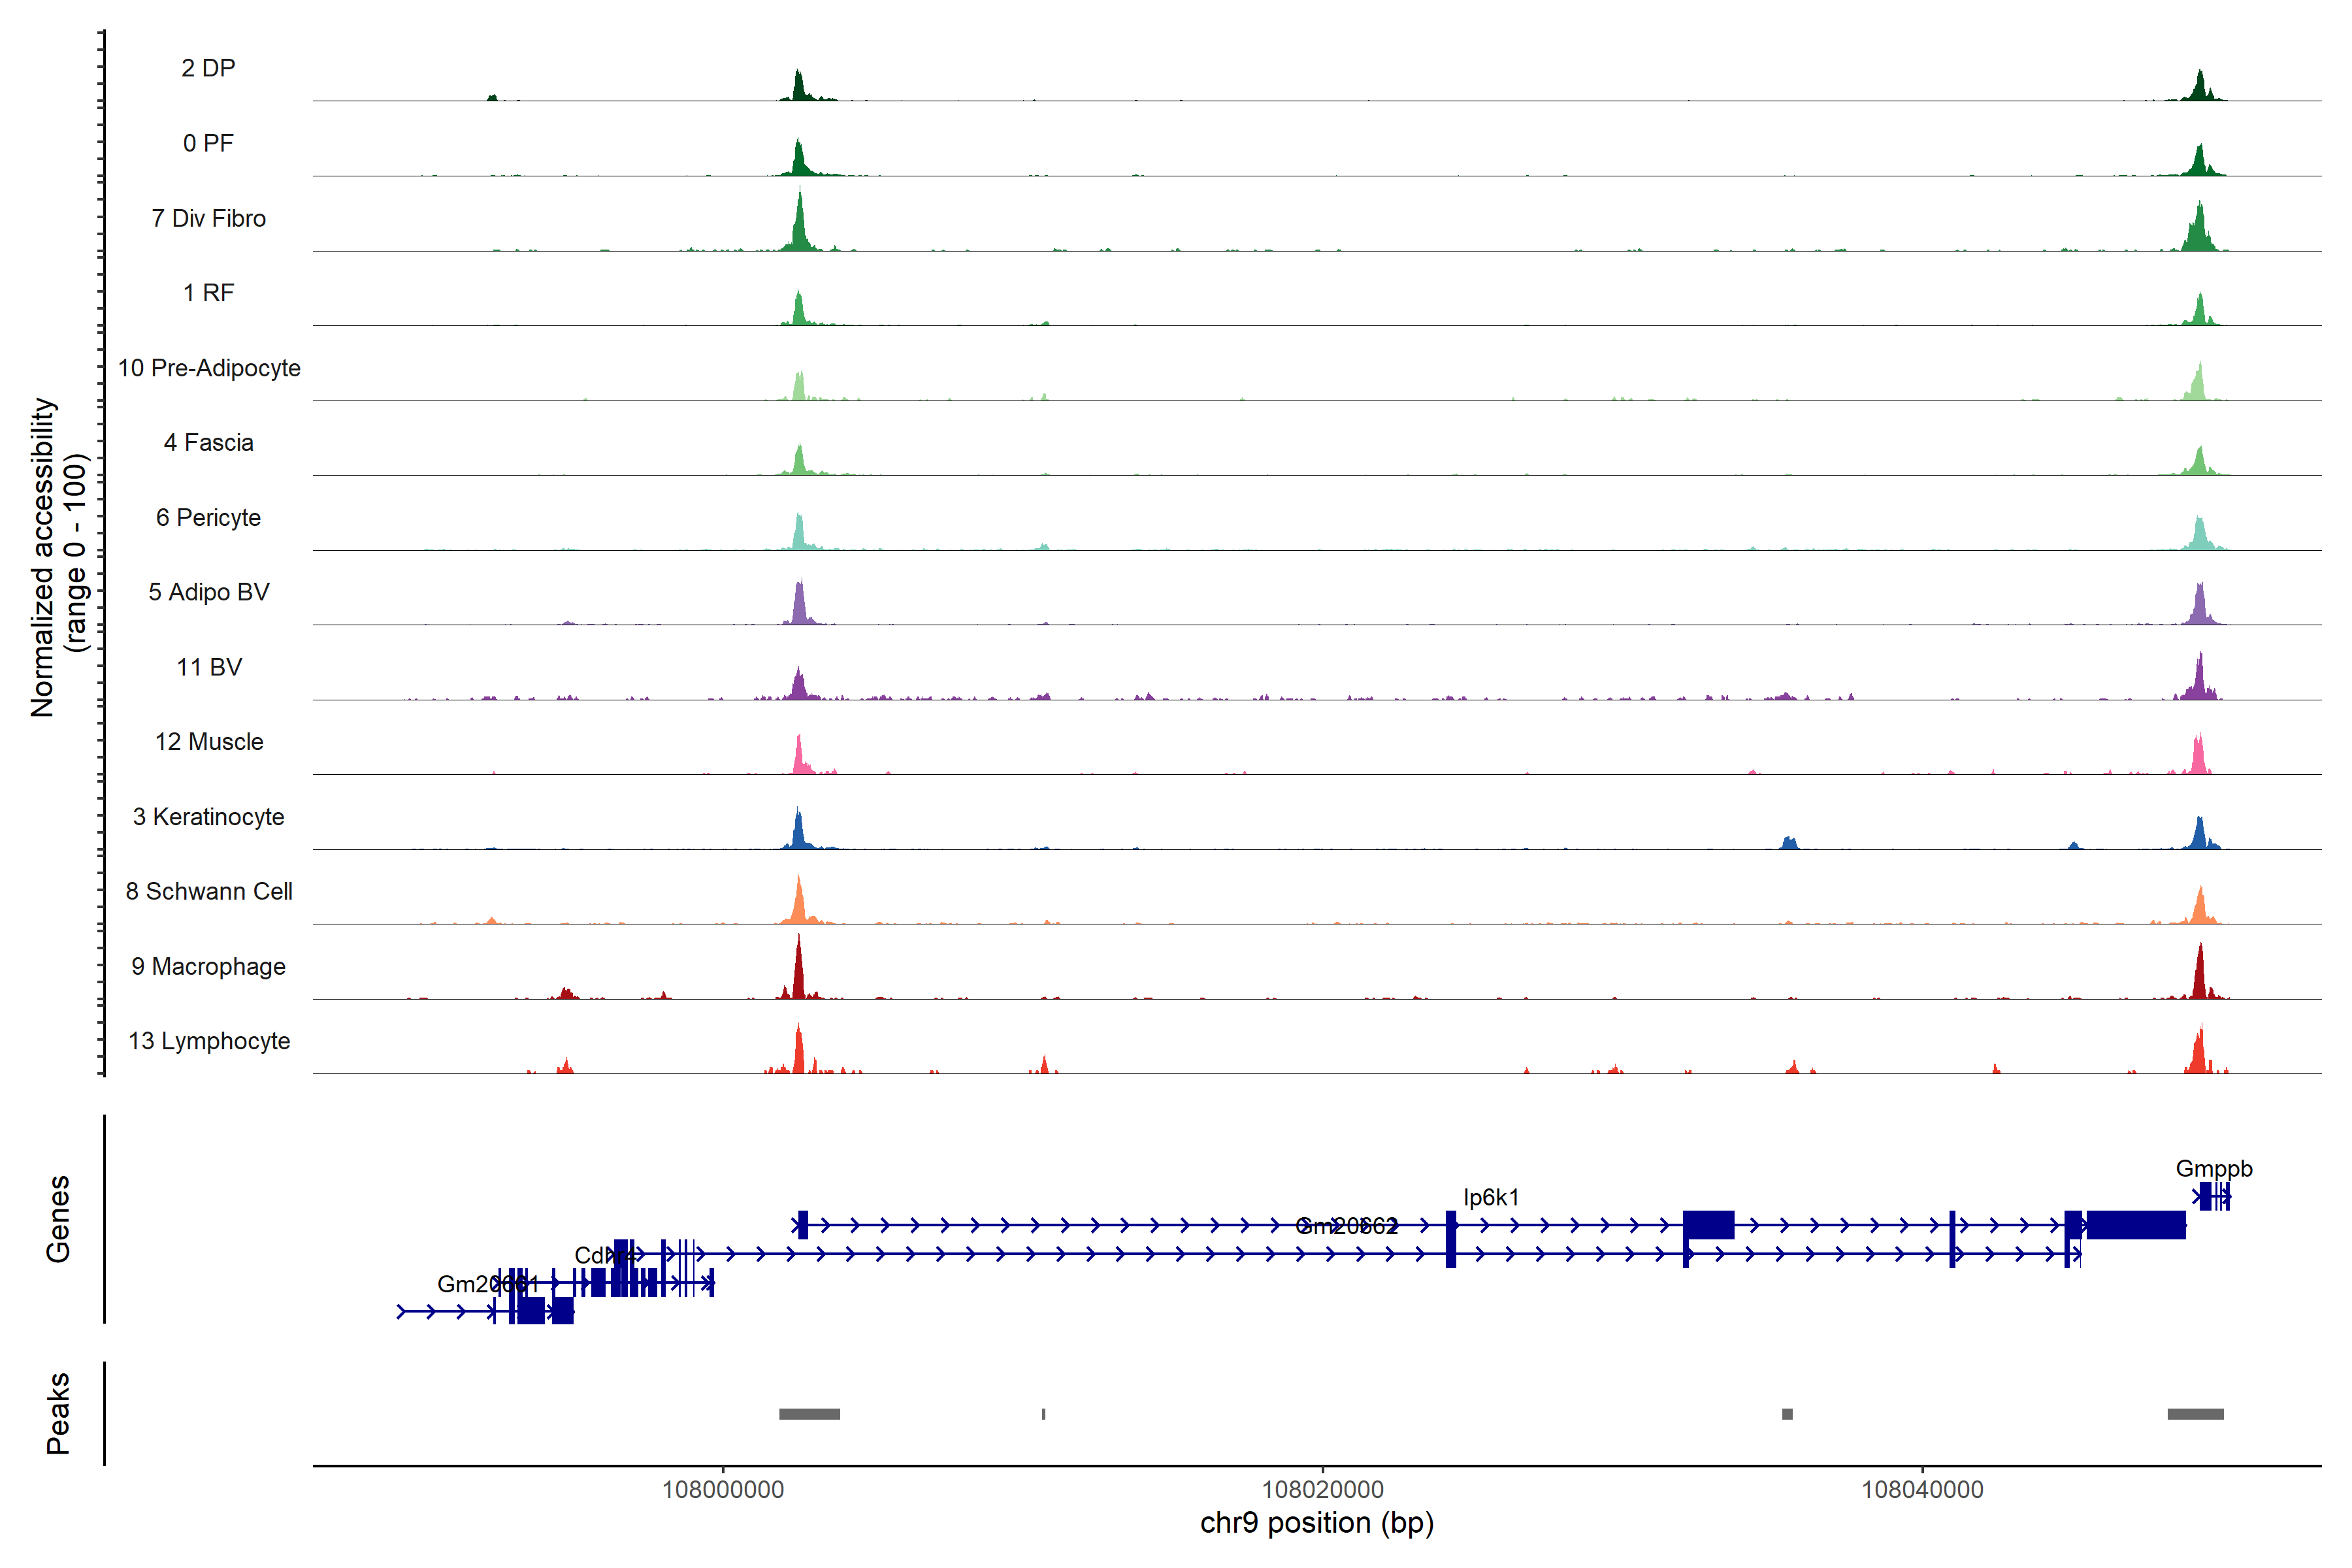The image size is (2352, 1568).
Task: Click the Genes panel label
Action: (x=58, y=1219)
